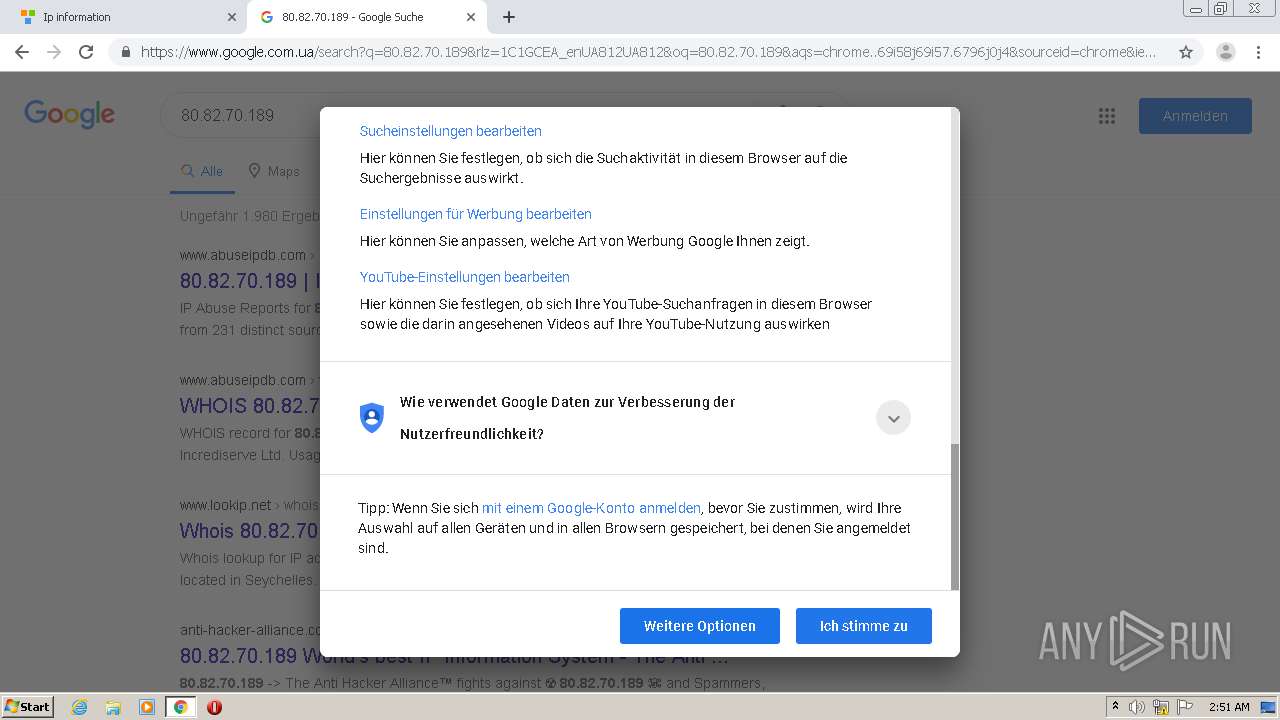The image size is (1280, 720).
Task: Open YouTube-Einstellungen bearbeiten link
Action: (465, 277)
